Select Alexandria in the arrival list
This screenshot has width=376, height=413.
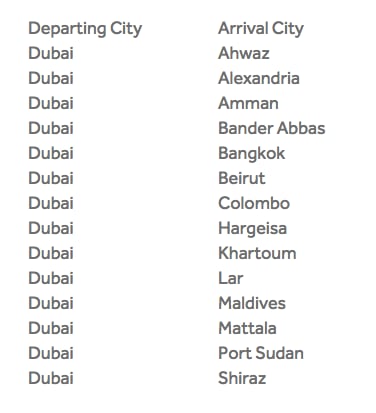pos(259,78)
